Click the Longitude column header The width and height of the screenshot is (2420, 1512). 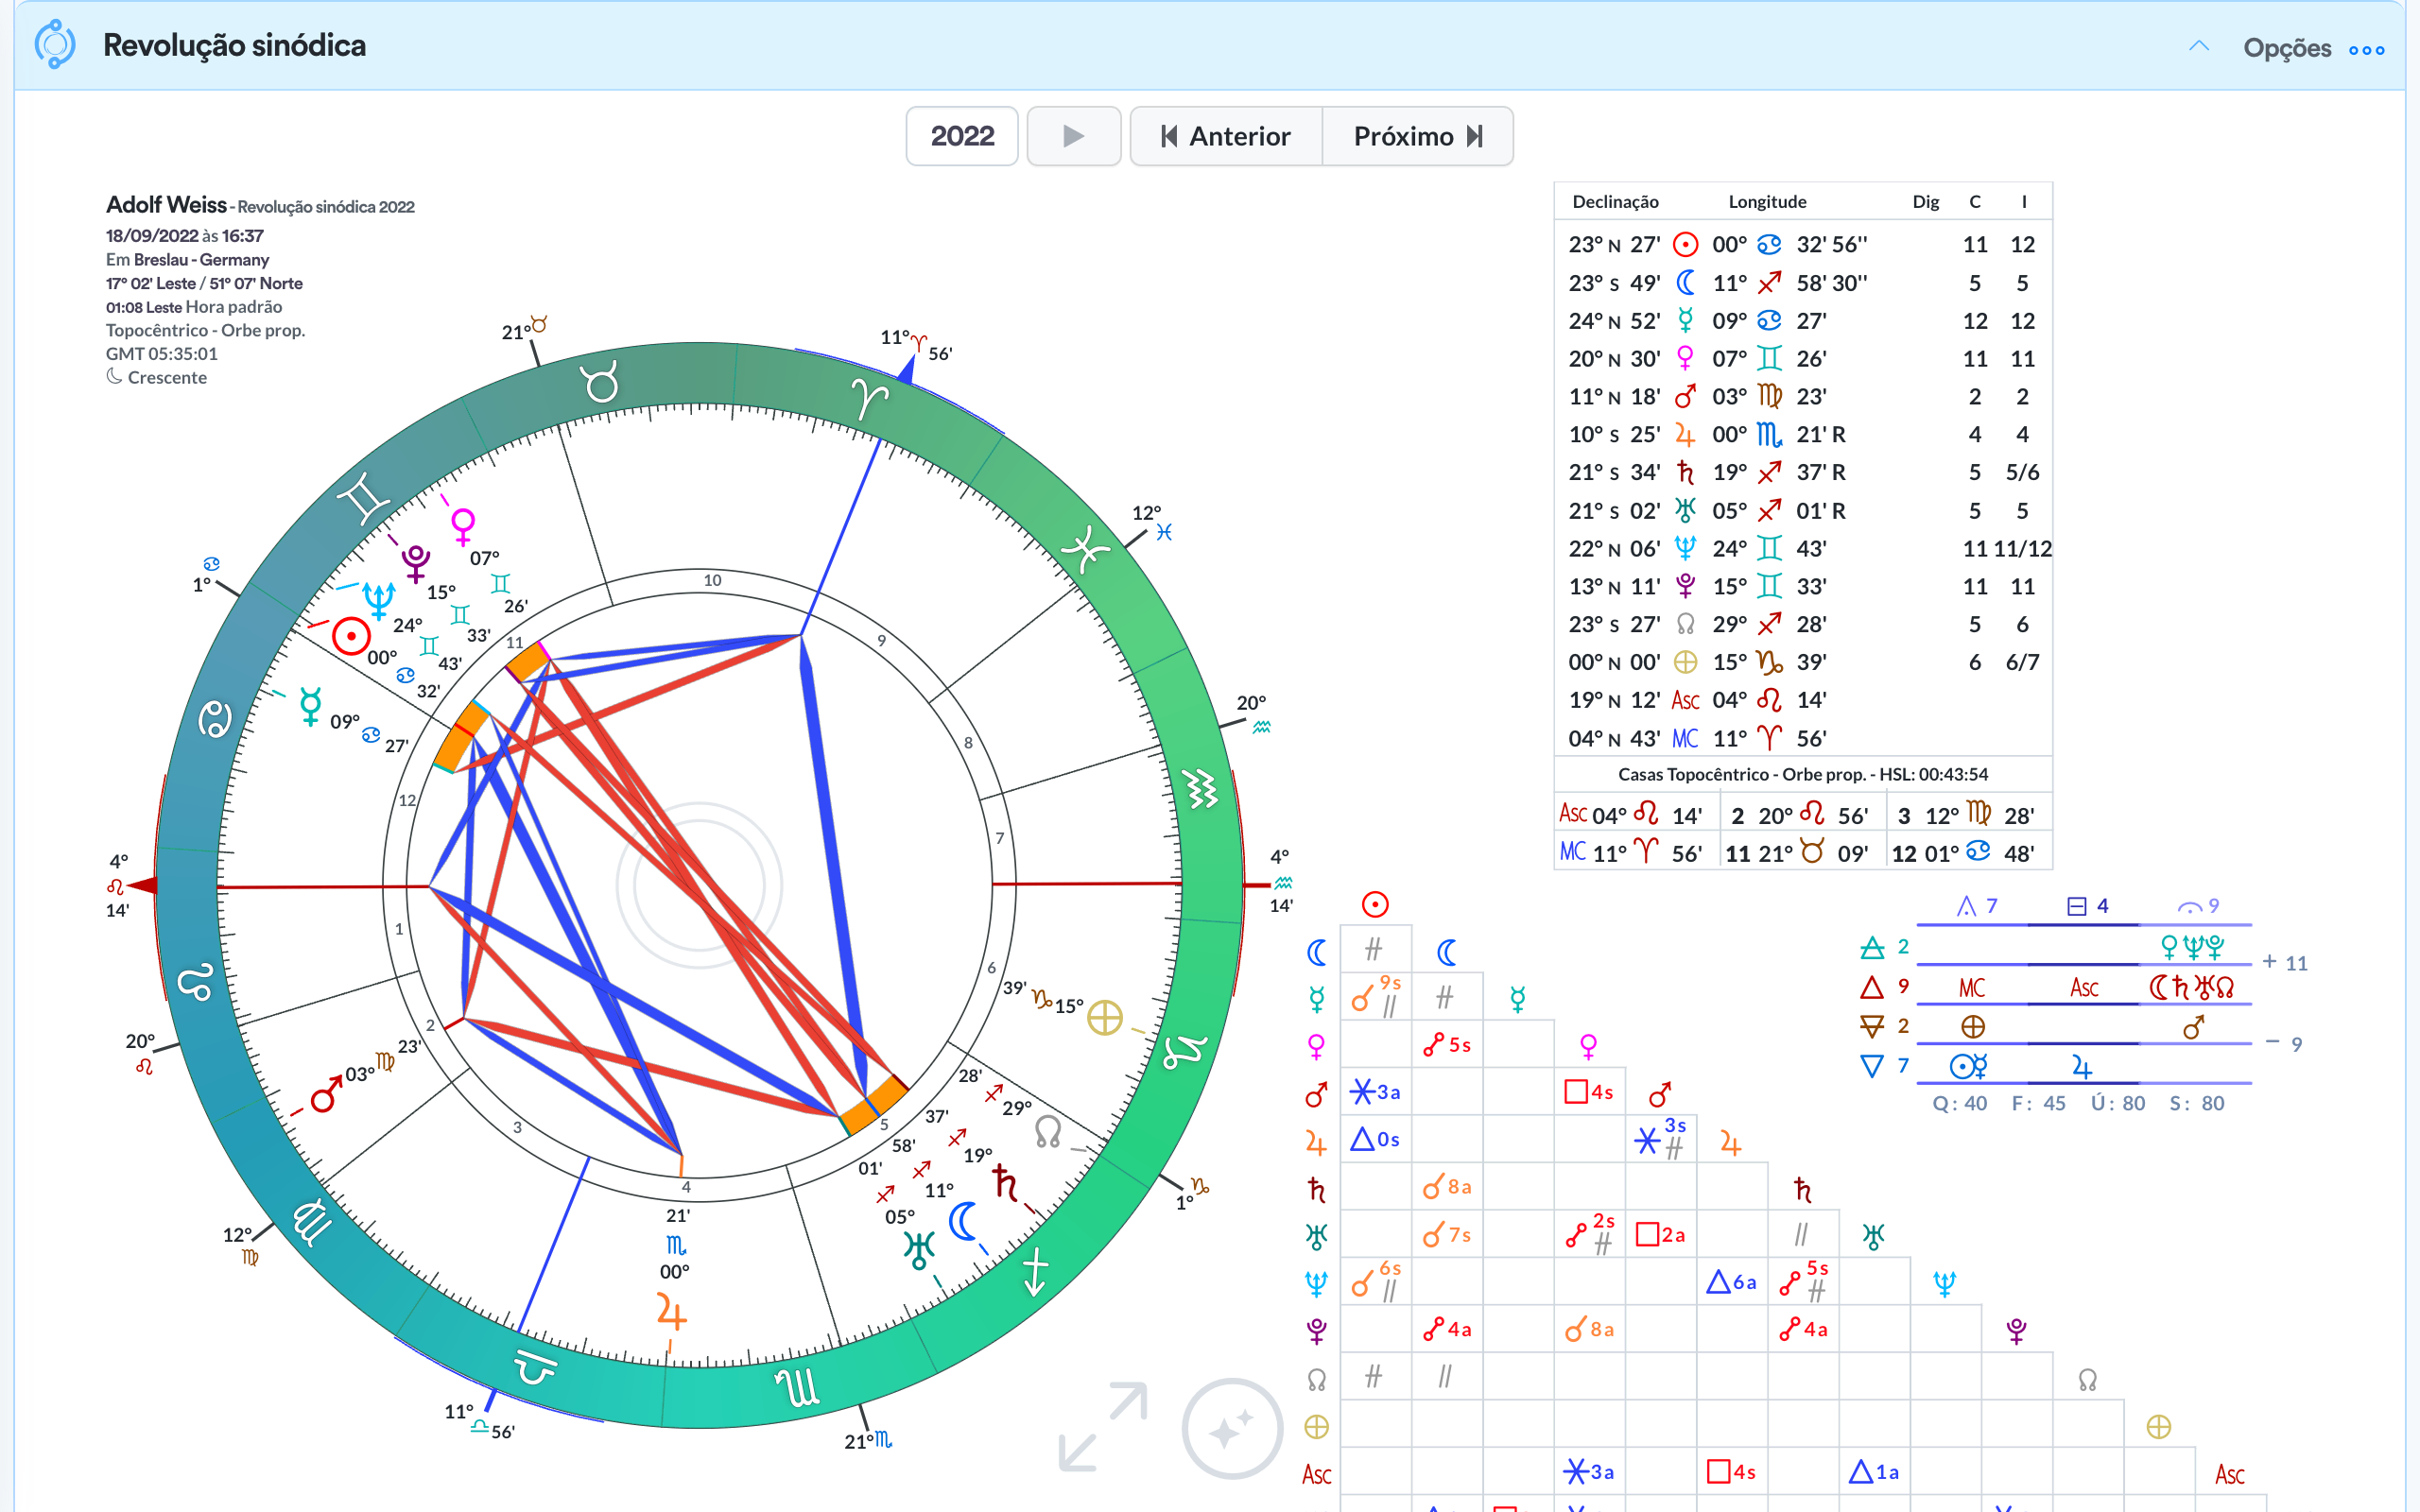click(1767, 202)
